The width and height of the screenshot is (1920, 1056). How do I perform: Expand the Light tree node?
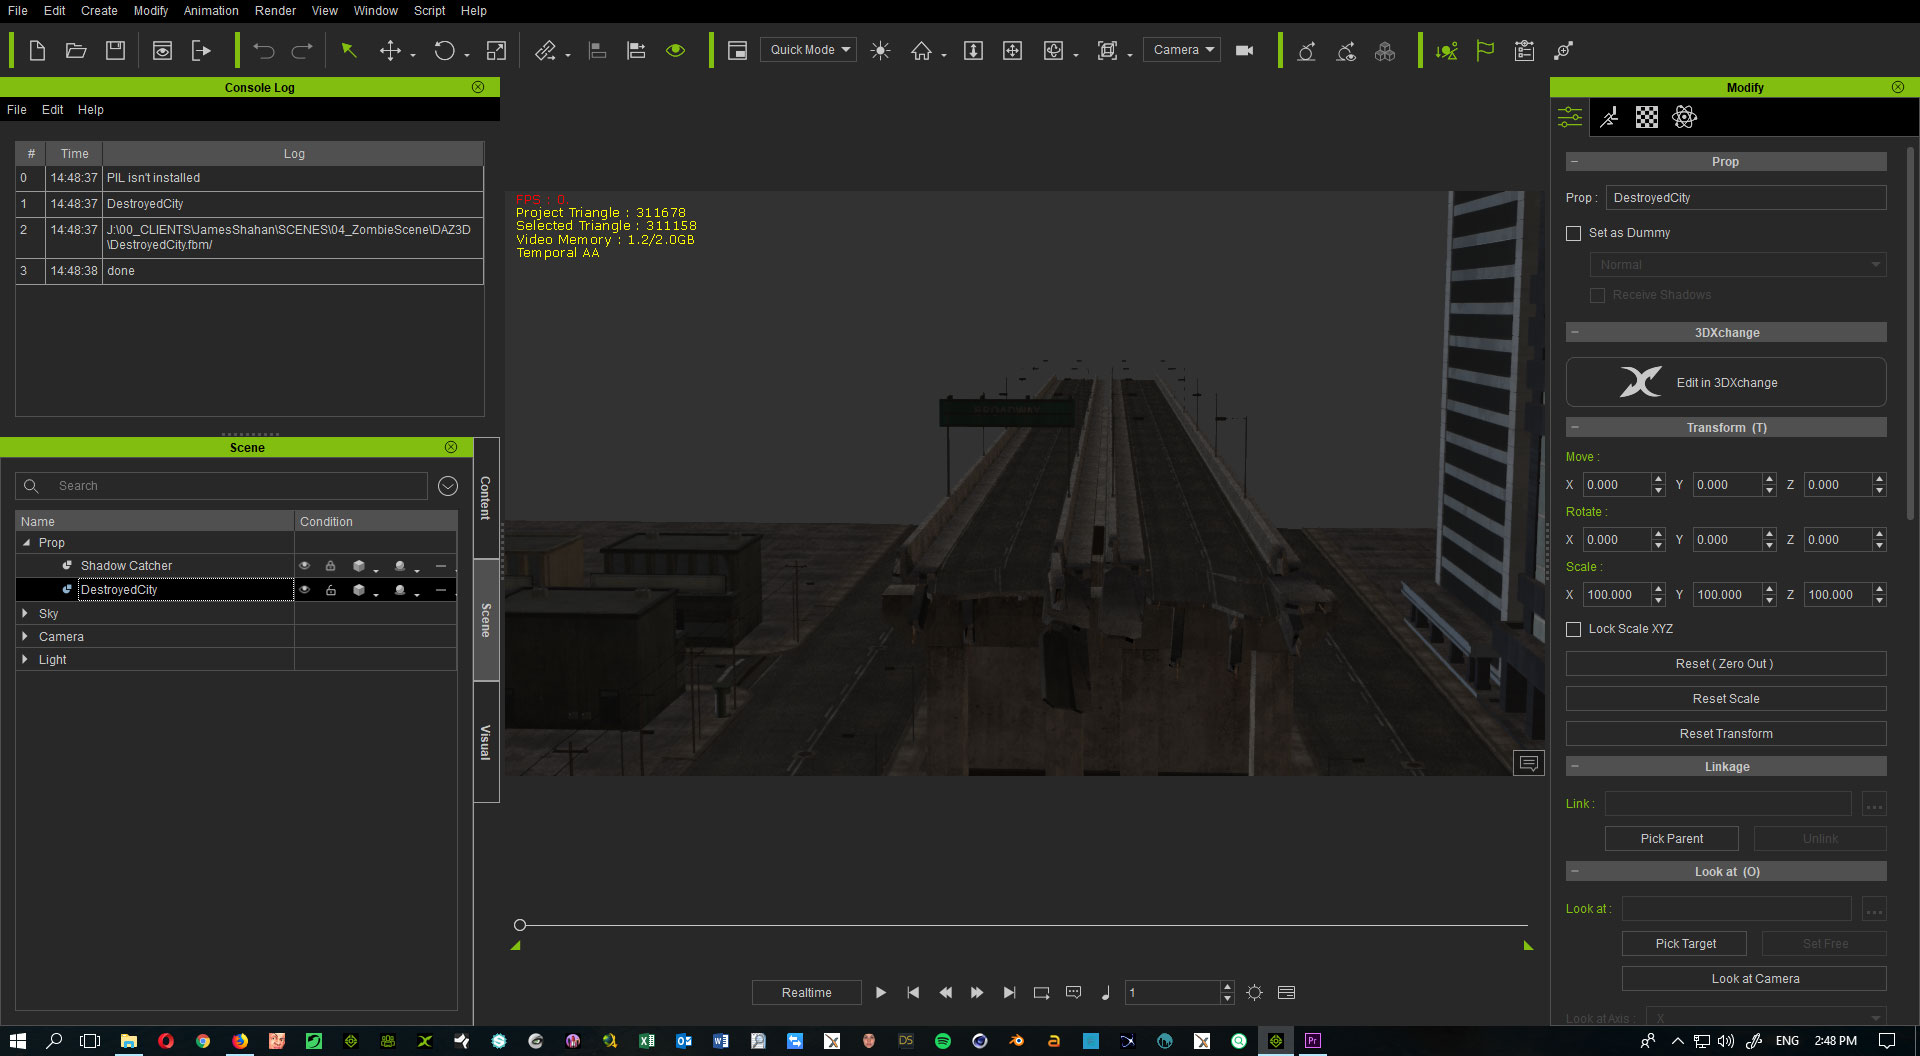(25, 659)
